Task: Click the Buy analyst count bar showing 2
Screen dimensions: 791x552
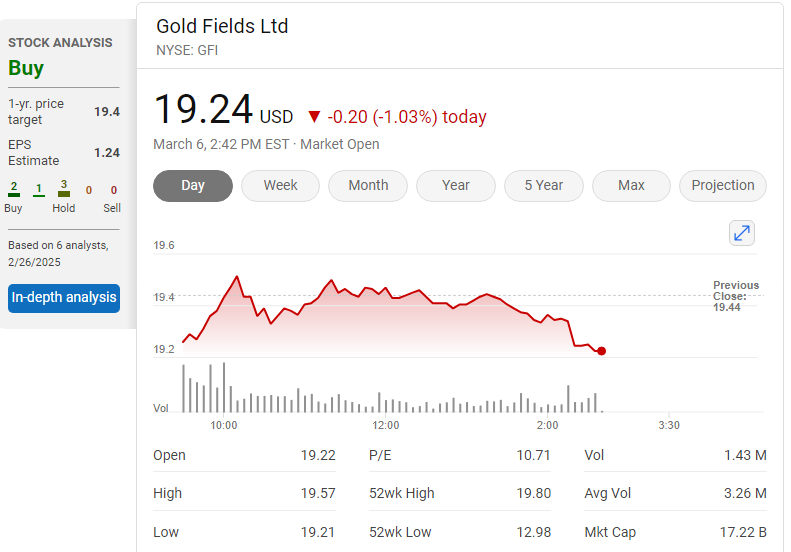Action: click(14, 189)
